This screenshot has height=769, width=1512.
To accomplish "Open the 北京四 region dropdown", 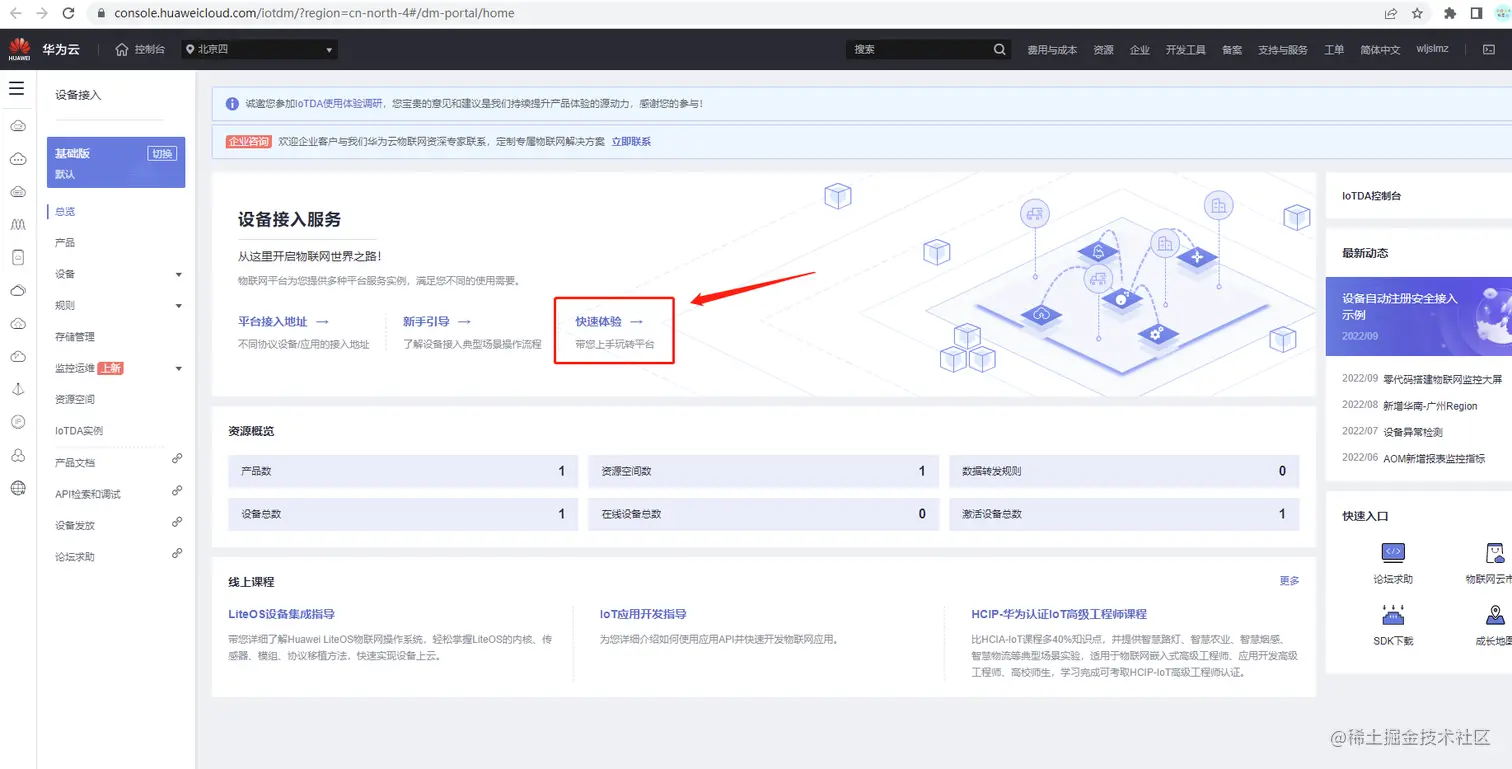I will click(259, 49).
